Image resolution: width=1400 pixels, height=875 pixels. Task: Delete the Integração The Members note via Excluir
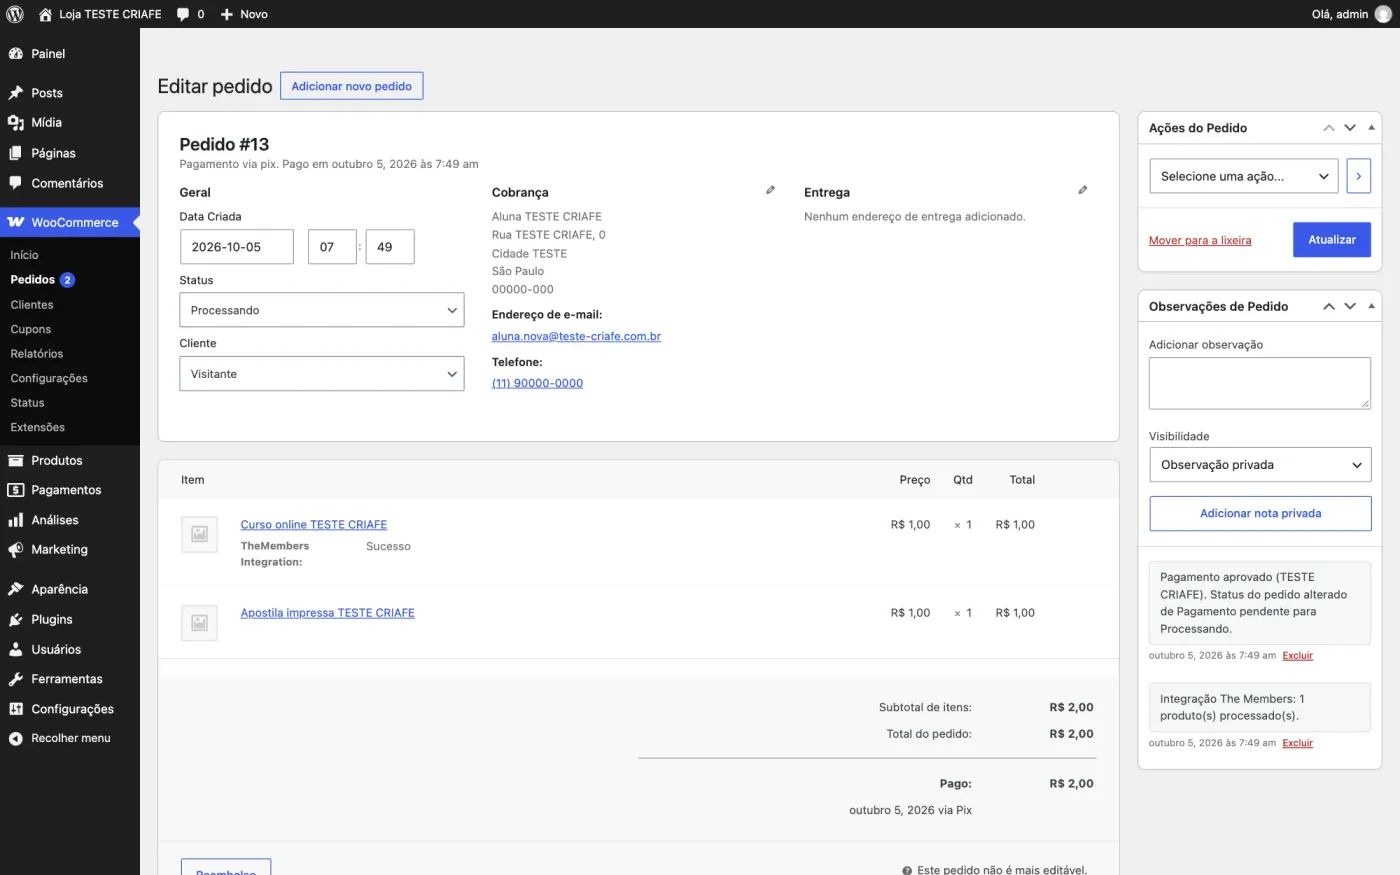point(1298,743)
